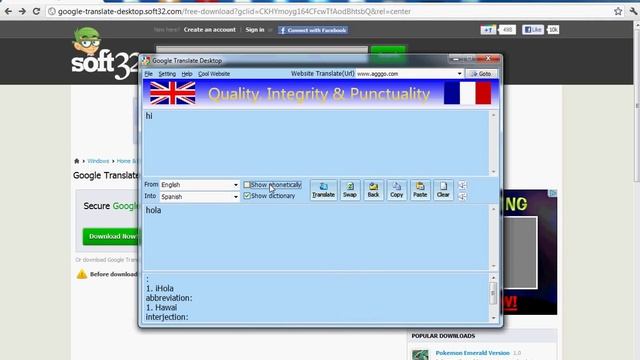Go forward in the browser
This screenshot has height=360, width=640.
tap(22, 11)
